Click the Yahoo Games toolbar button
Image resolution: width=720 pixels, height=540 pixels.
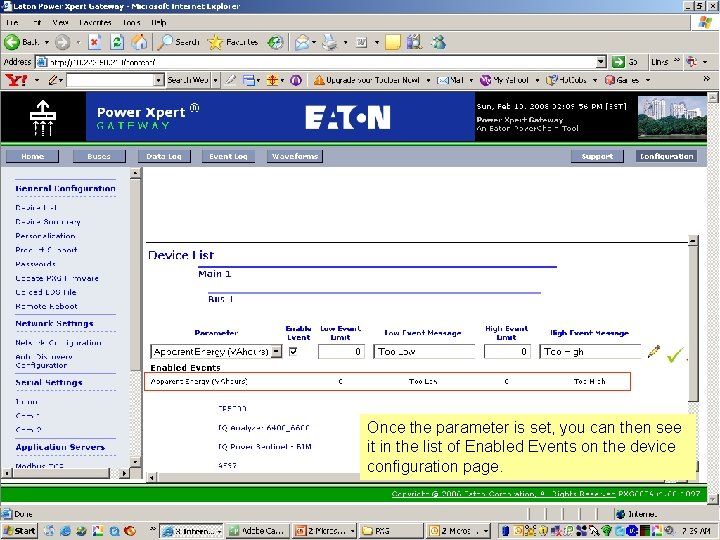[x=622, y=80]
